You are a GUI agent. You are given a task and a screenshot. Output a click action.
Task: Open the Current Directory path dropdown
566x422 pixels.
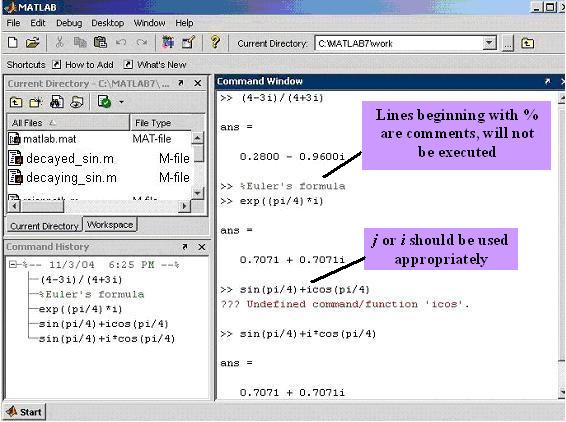[489, 43]
